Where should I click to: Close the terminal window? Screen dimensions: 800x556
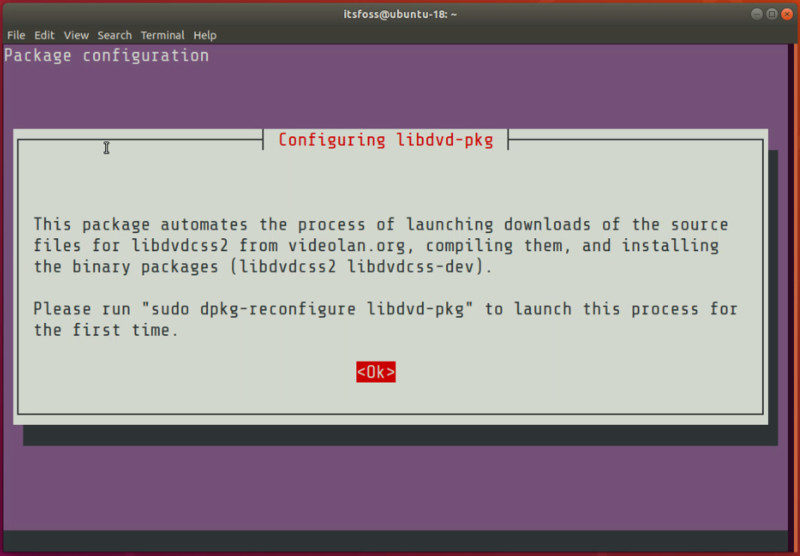[x=787, y=14]
